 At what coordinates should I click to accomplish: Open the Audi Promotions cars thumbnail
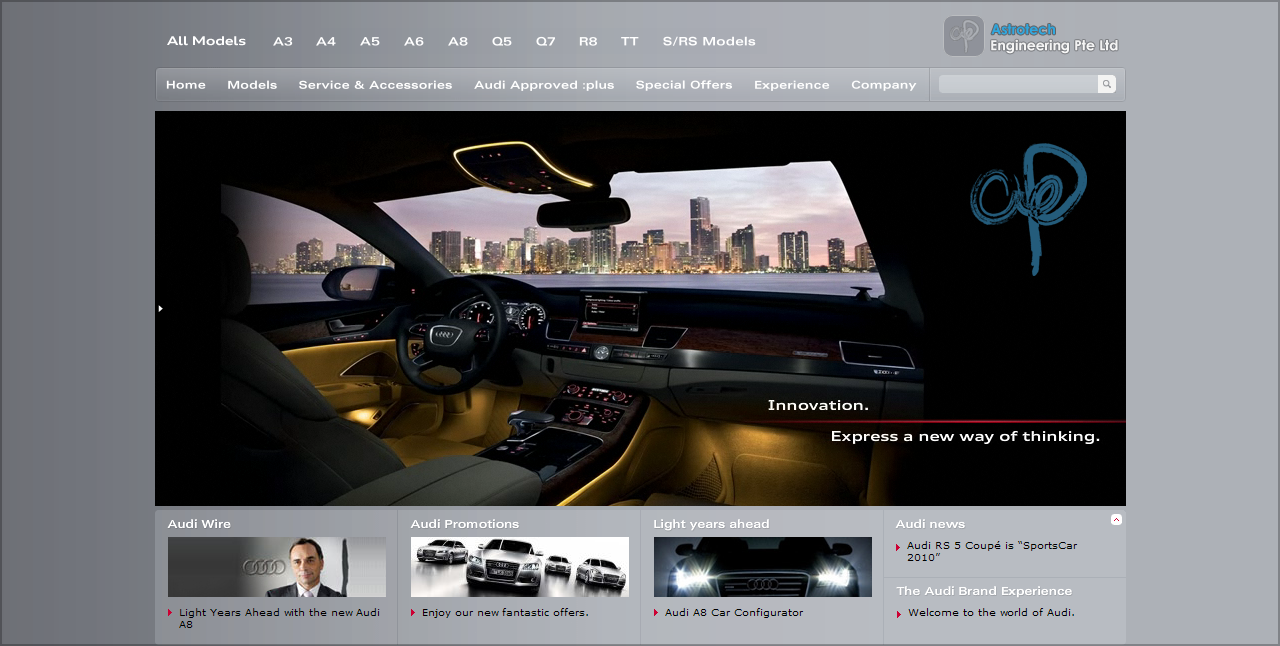(x=520, y=567)
